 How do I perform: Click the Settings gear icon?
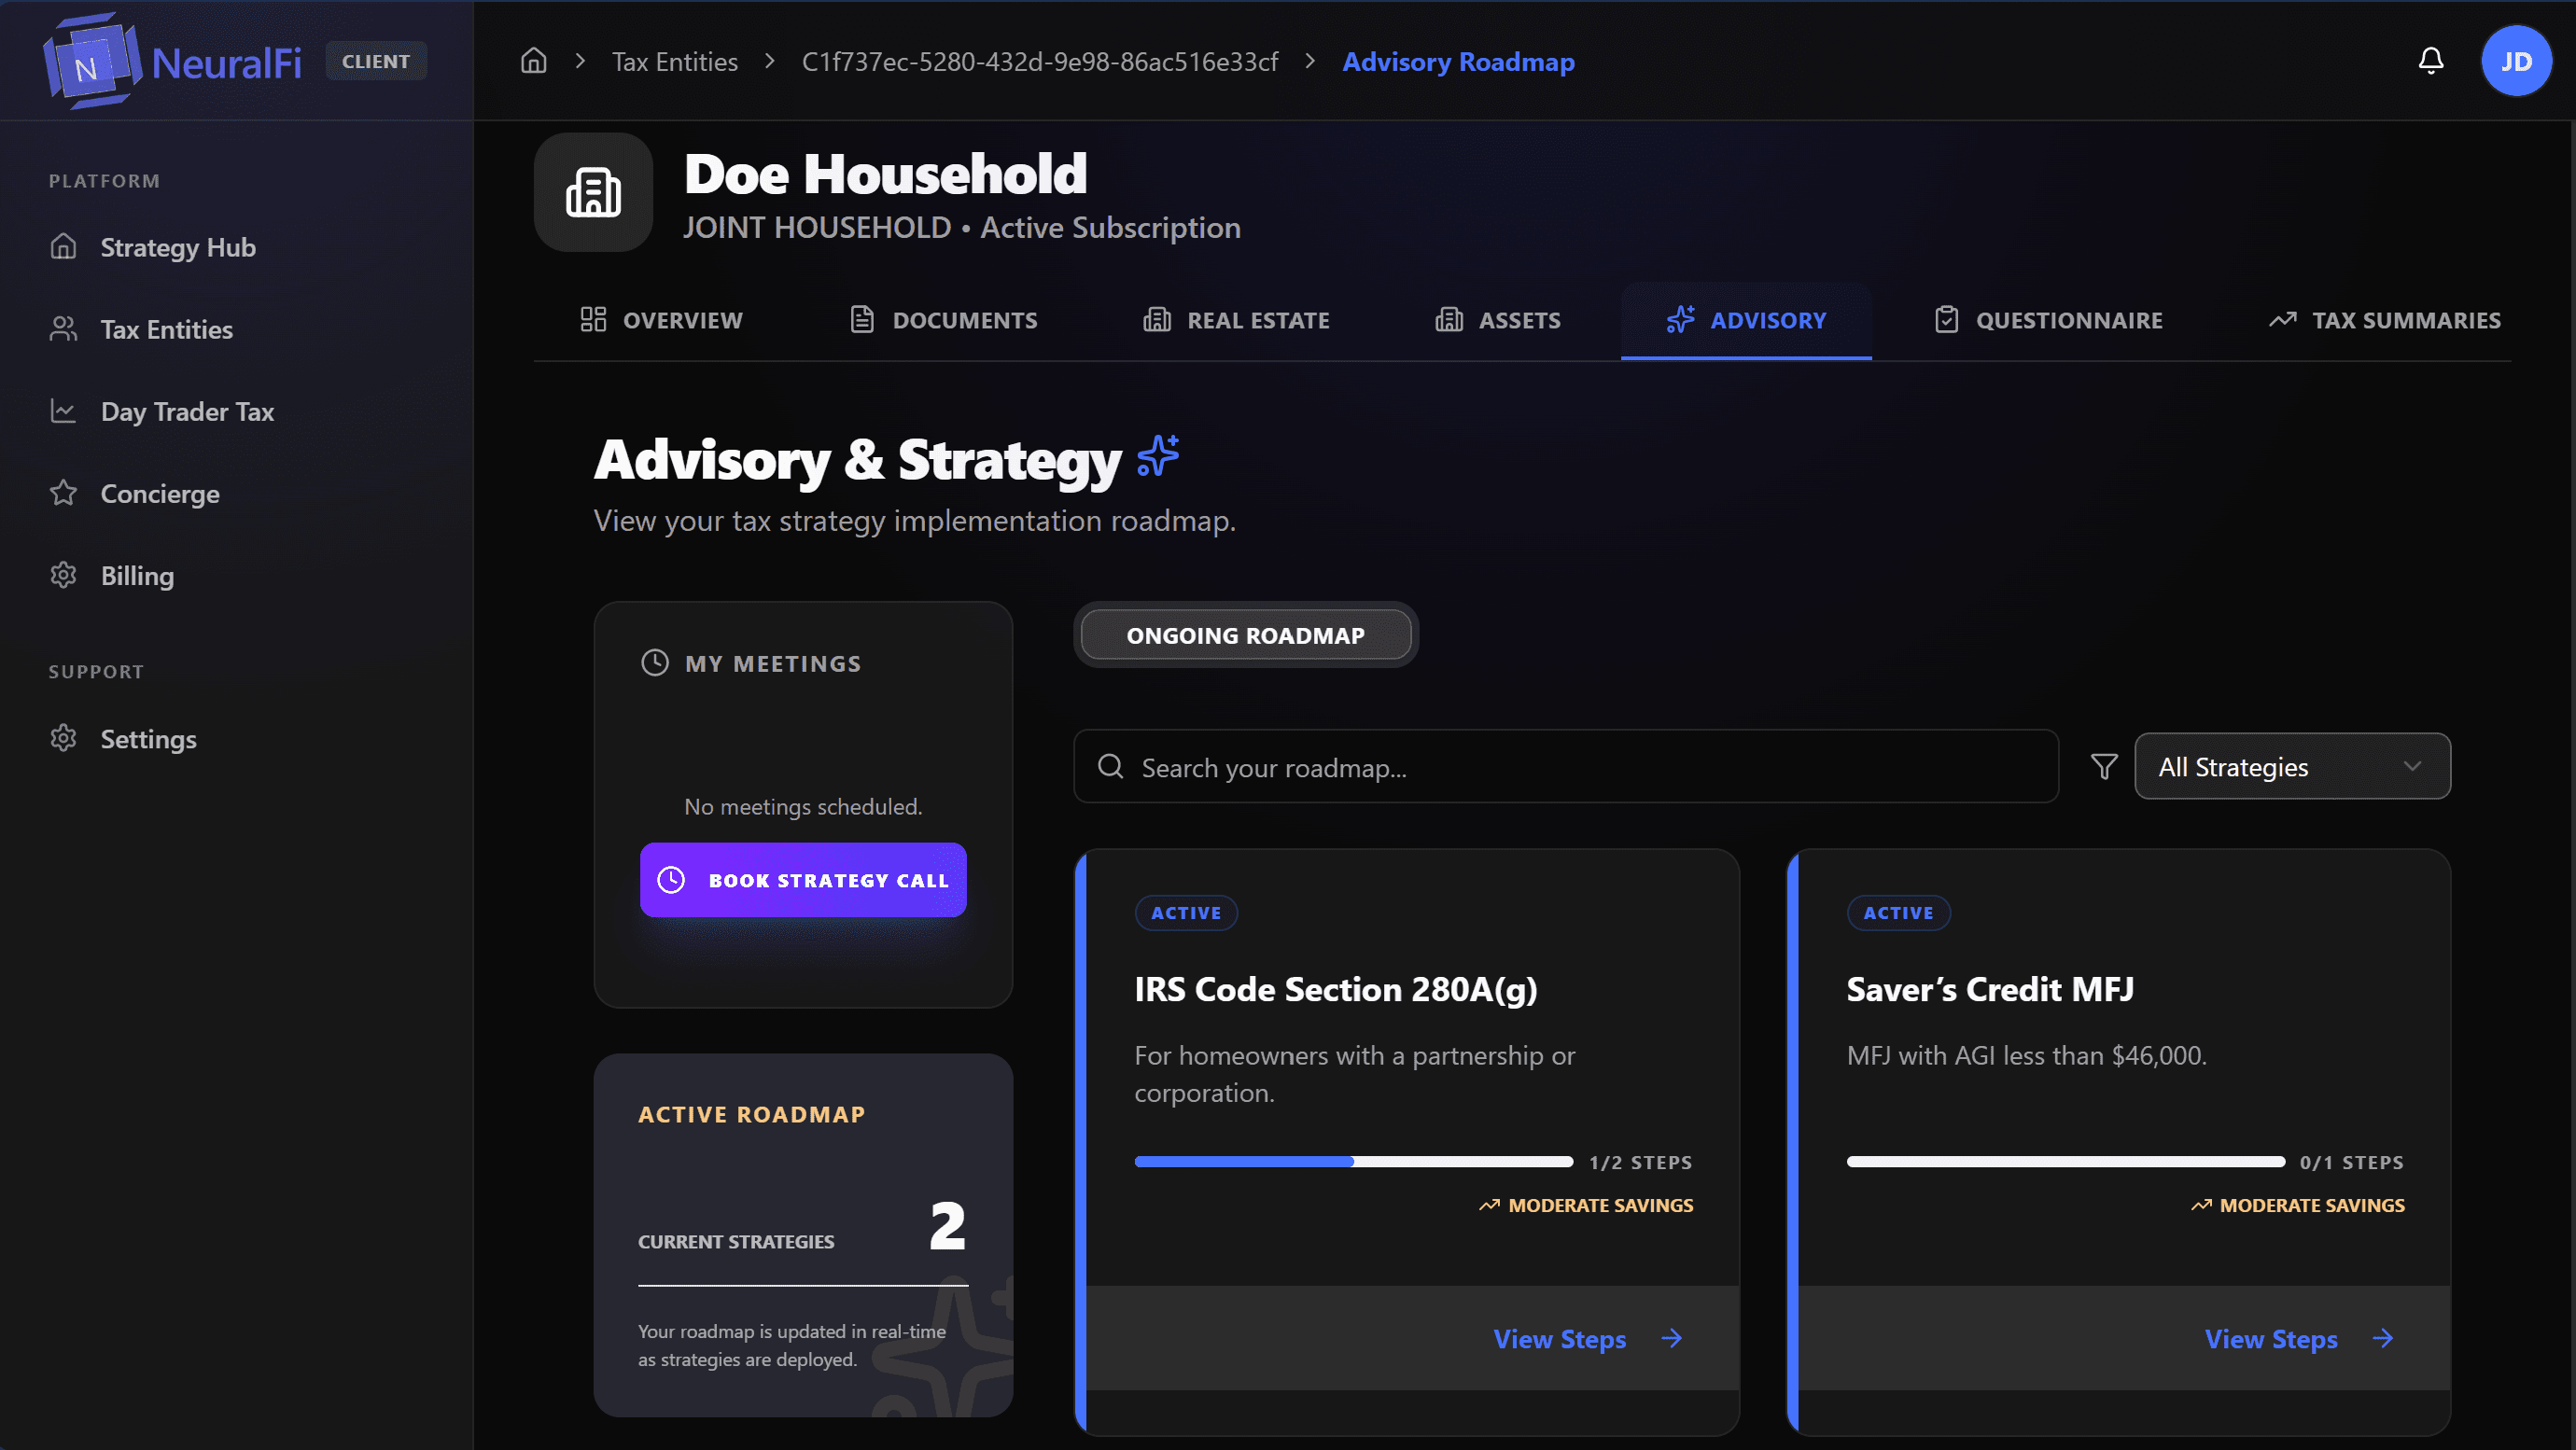point(63,738)
